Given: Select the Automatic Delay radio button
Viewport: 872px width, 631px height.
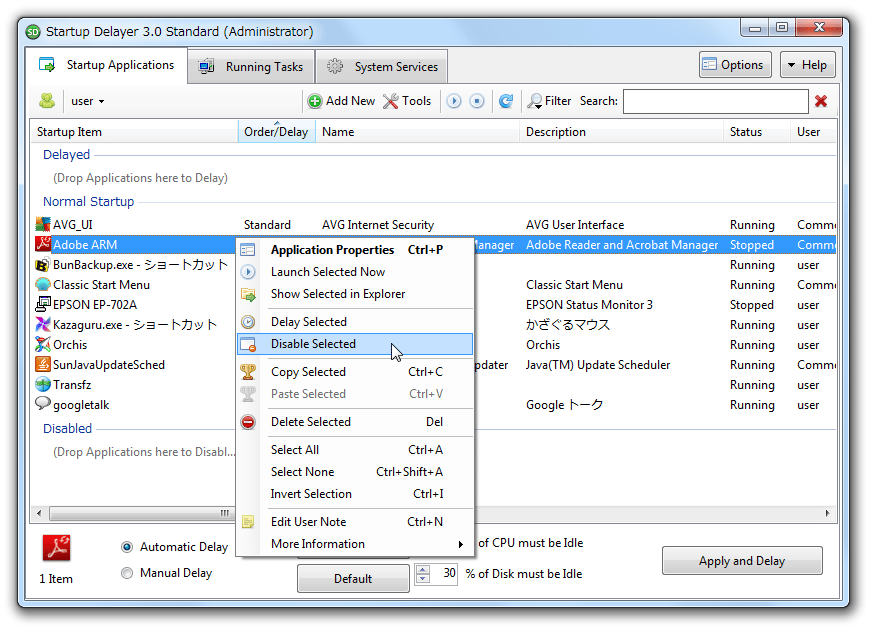Looking at the screenshot, I should point(127,547).
